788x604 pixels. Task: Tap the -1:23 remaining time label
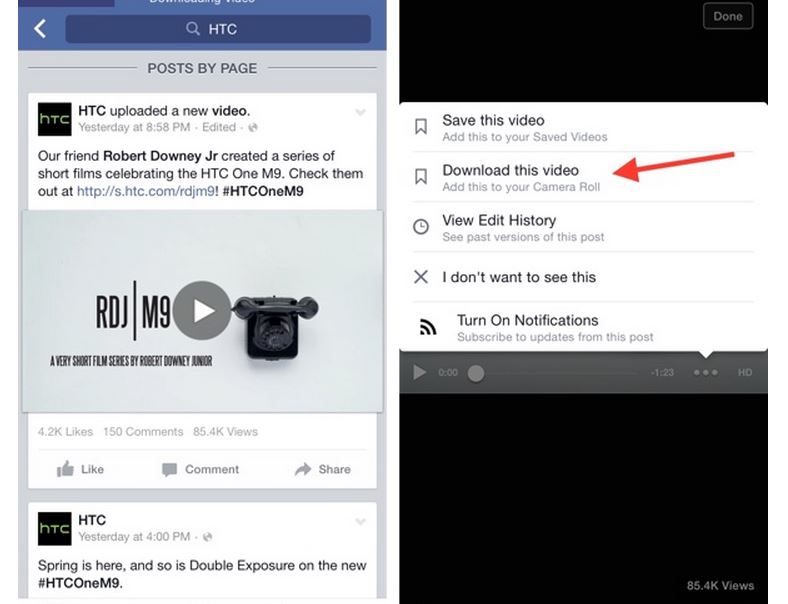[662, 372]
